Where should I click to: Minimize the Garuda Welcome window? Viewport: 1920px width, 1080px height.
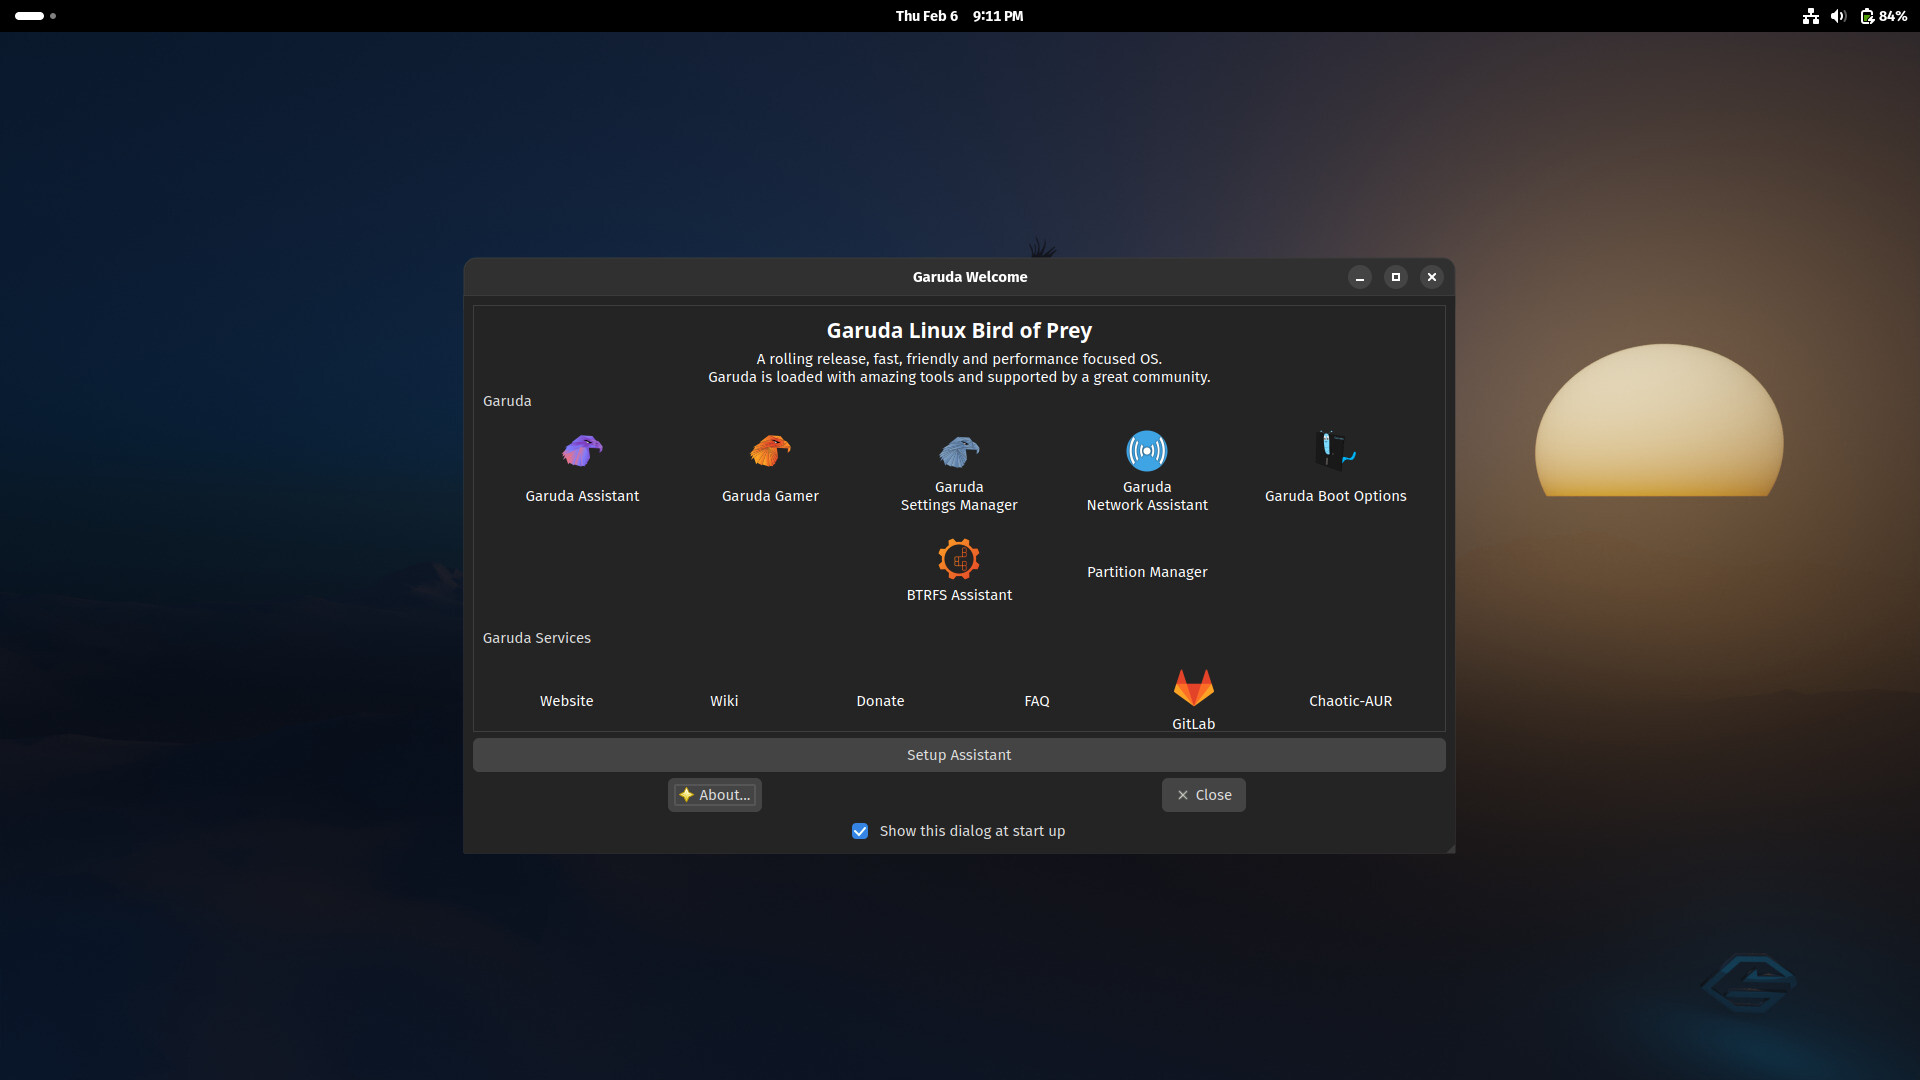point(1360,277)
